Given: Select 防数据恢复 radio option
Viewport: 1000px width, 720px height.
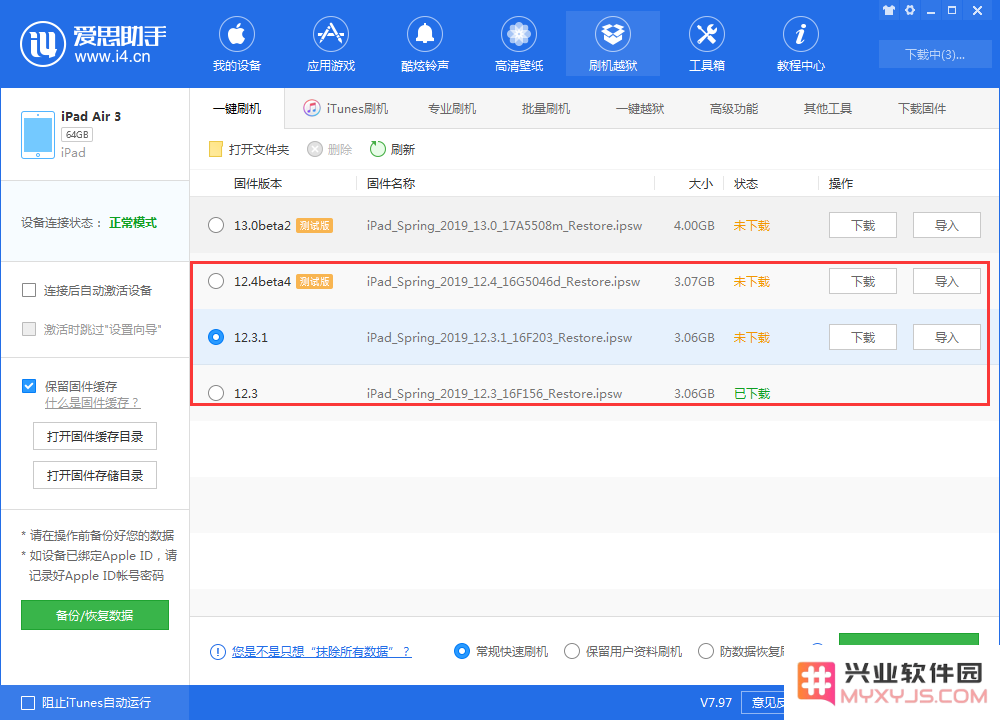Looking at the screenshot, I should [706, 651].
